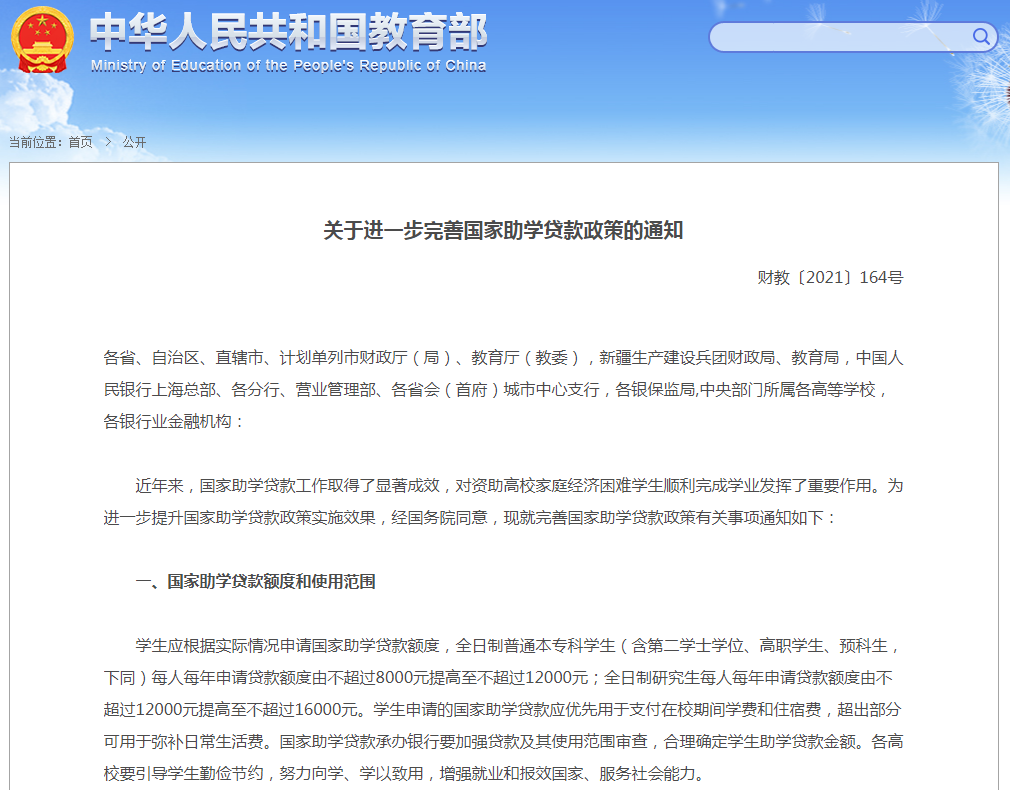Image resolution: width=1010 pixels, height=790 pixels.
Task: Click the line beginning 民银行上海总部
Action: click(496, 389)
